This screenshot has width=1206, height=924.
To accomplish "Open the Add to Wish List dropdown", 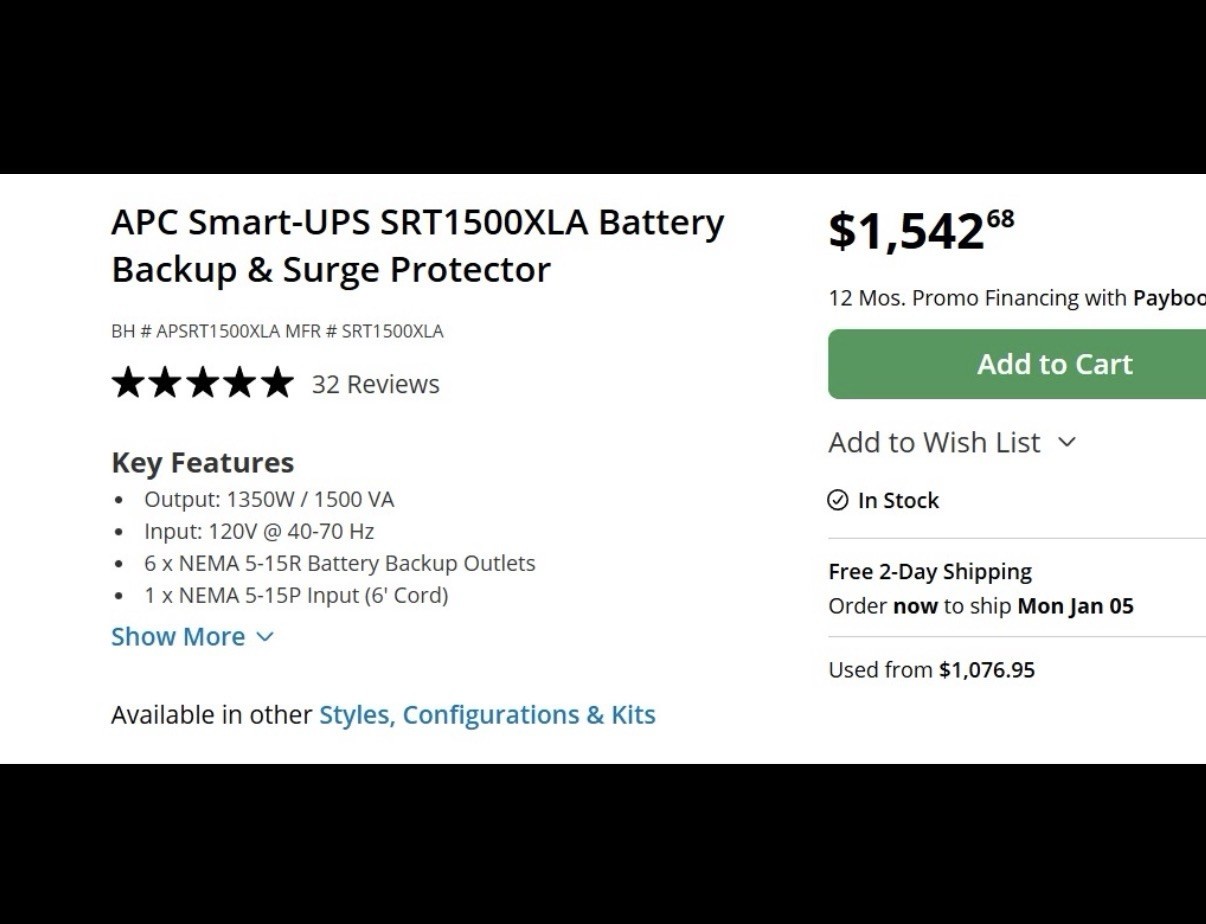I will click(x=934, y=442).
